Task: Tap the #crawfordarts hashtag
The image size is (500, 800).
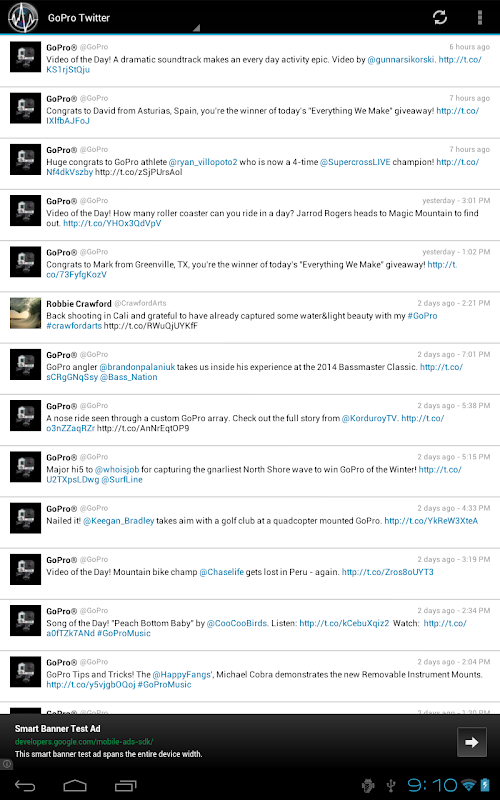Action: click(74, 326)
